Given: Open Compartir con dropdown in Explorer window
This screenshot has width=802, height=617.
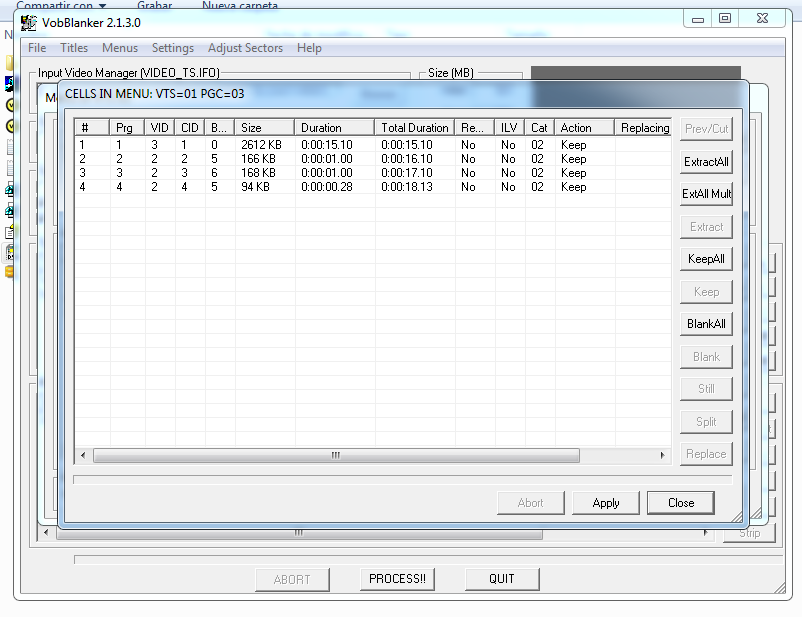Looking at the screenshot, I should [61, 5].
